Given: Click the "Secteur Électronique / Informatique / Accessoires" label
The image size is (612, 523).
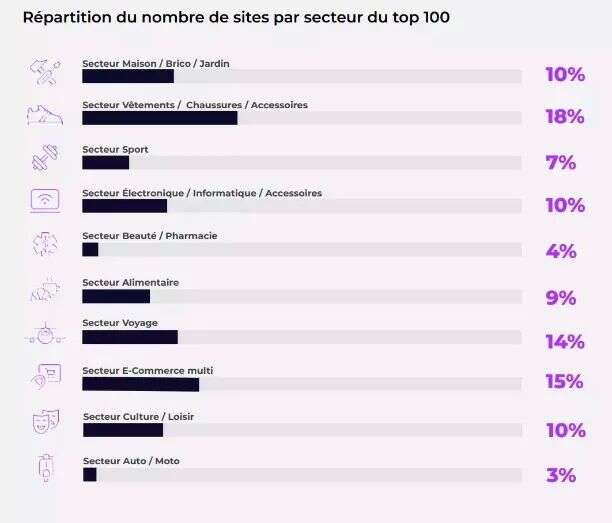Looking at the screenshot, I should [x=202, y=193].
